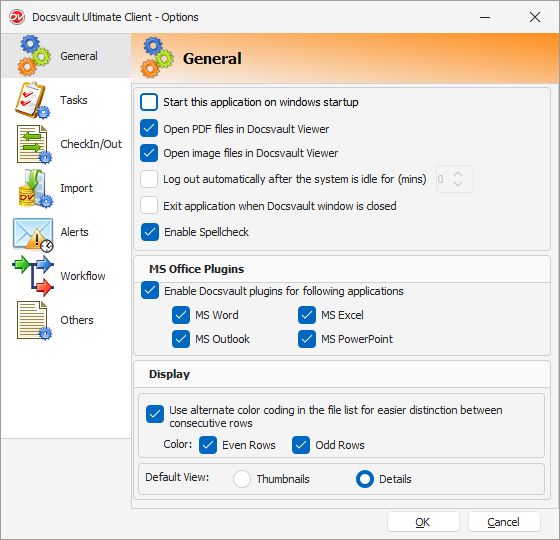Click the Display section header
Screen dimensions: 560x540
pos(169,374)
